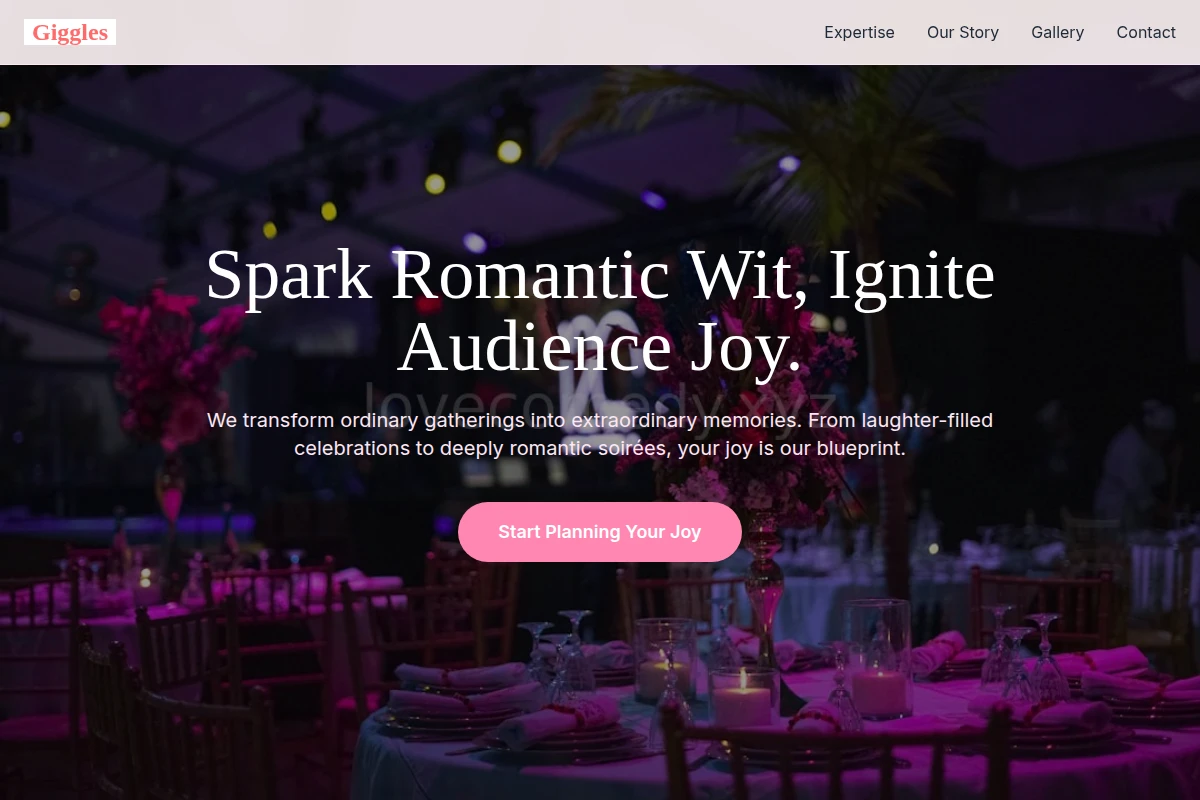Click the Giggles logo
Image resolution: width=1200 pixels, height=800 pixels.
pos(70,32)
